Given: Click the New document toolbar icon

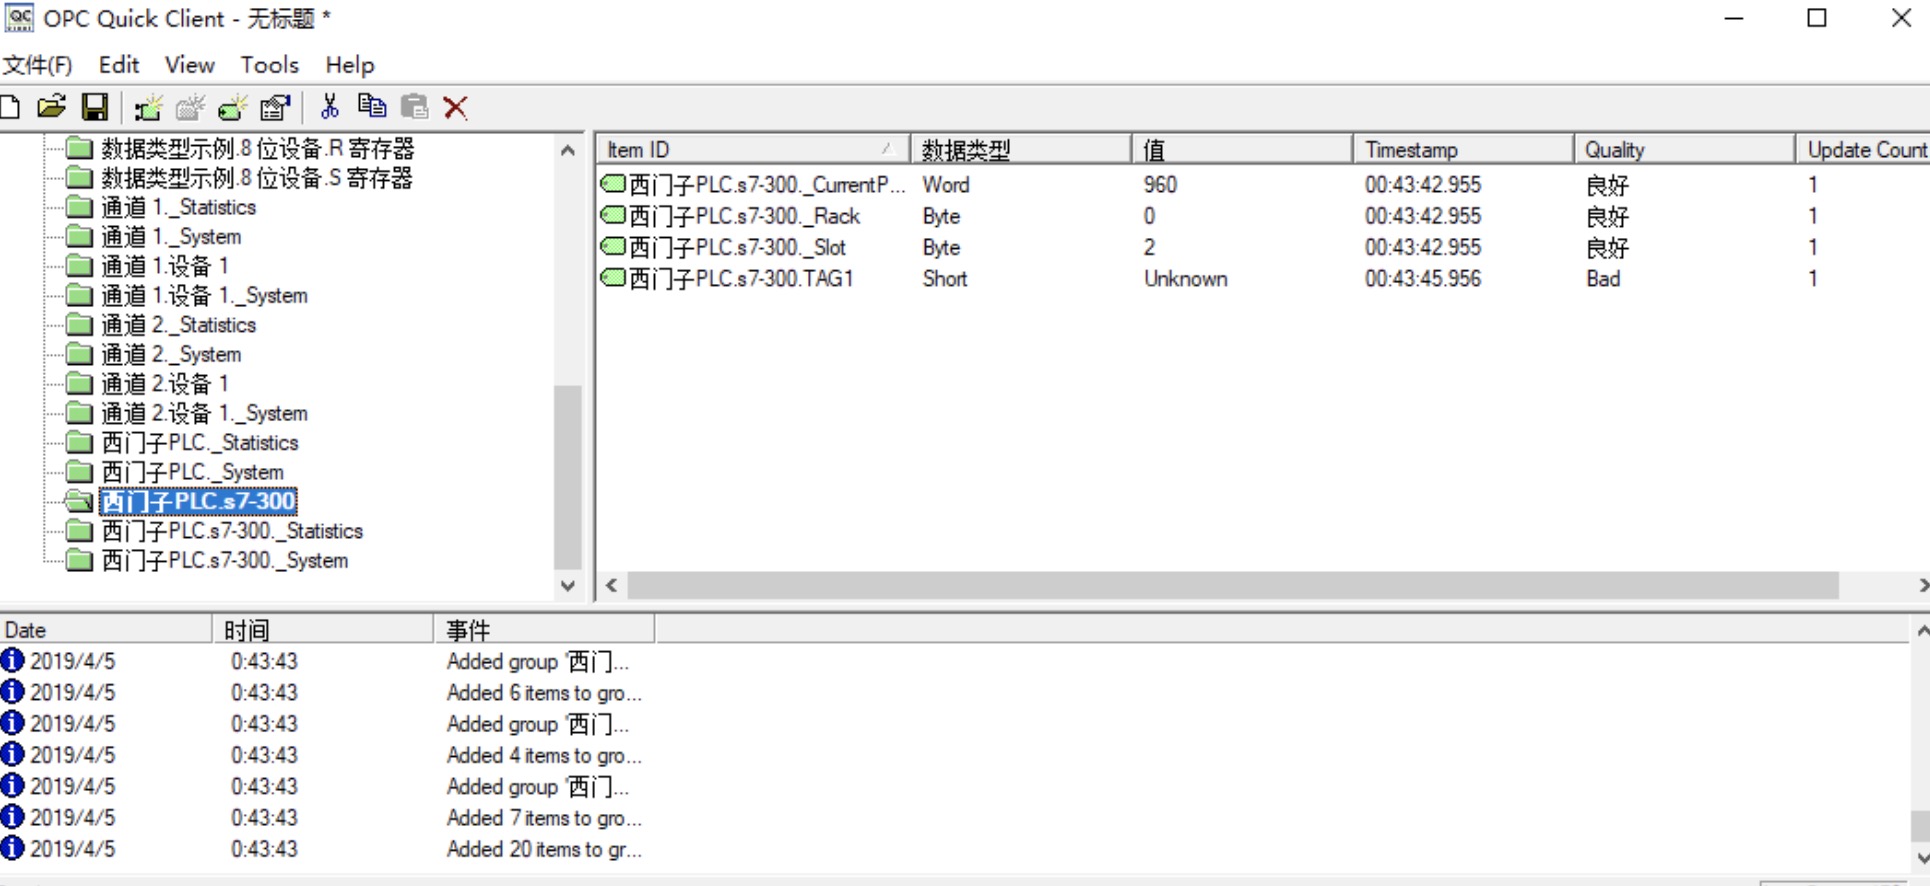Looking at the screenshot, I should (x=9, y=107).
